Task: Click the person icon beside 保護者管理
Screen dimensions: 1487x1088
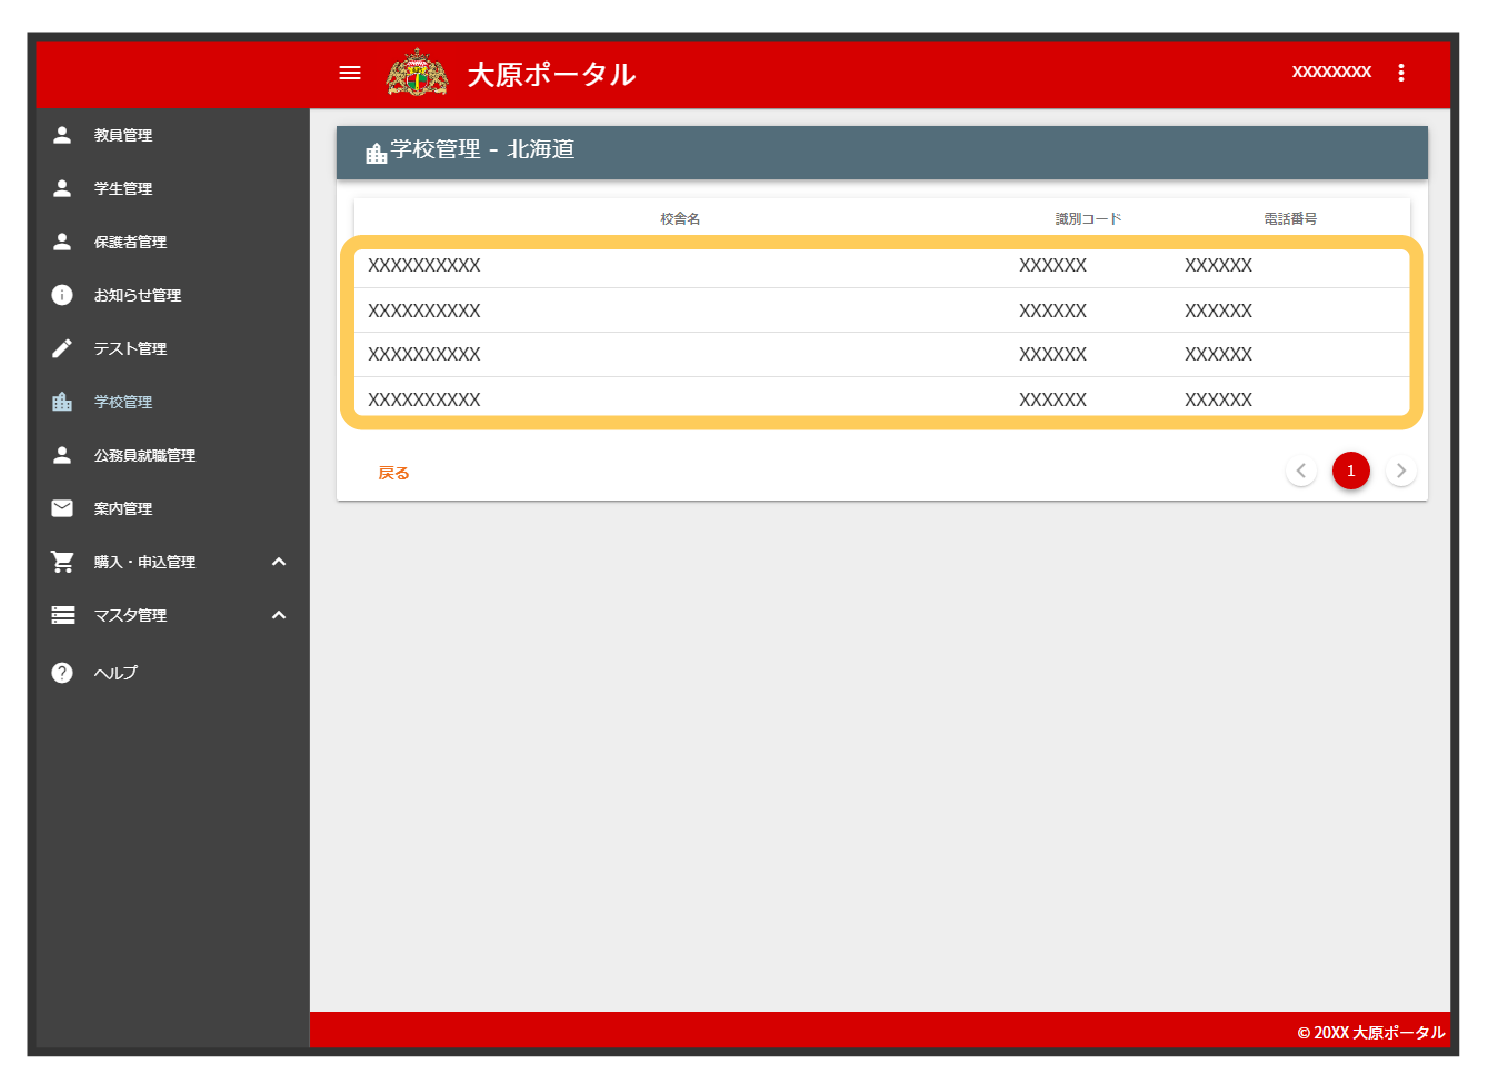Action: [x=62, y=242]
